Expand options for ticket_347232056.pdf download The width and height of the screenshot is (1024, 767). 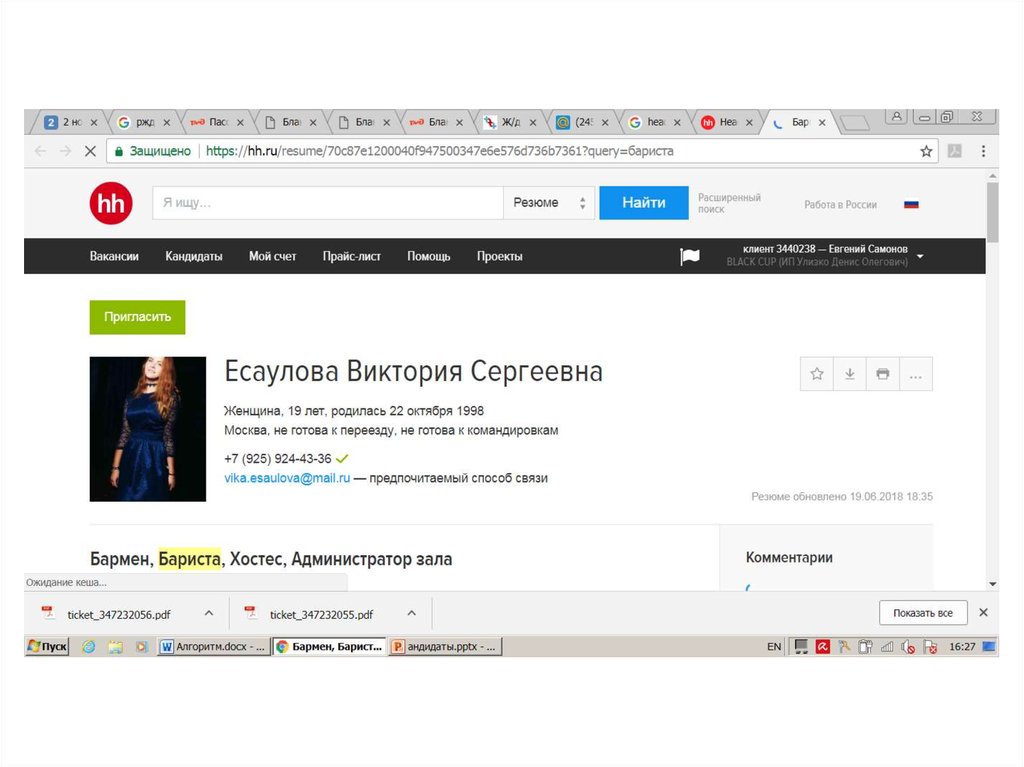click(209, 613)
